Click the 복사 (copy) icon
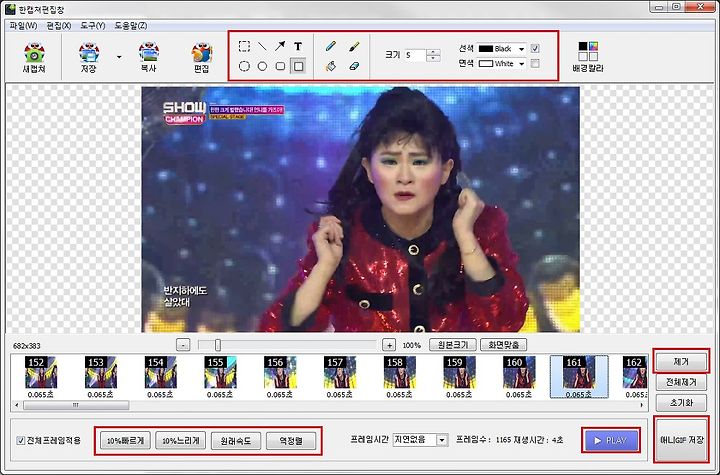720x475 pixels. [x=148, y=57]
